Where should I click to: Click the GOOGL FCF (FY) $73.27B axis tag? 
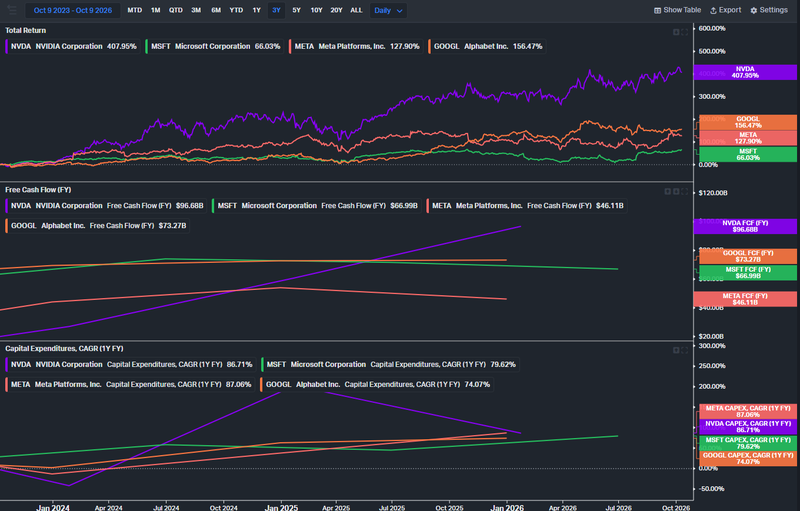[x=748, y=256]
